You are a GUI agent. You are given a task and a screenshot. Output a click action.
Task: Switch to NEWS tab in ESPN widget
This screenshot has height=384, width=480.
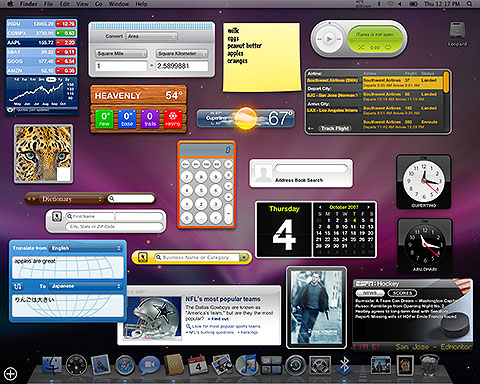pos(369,293)
